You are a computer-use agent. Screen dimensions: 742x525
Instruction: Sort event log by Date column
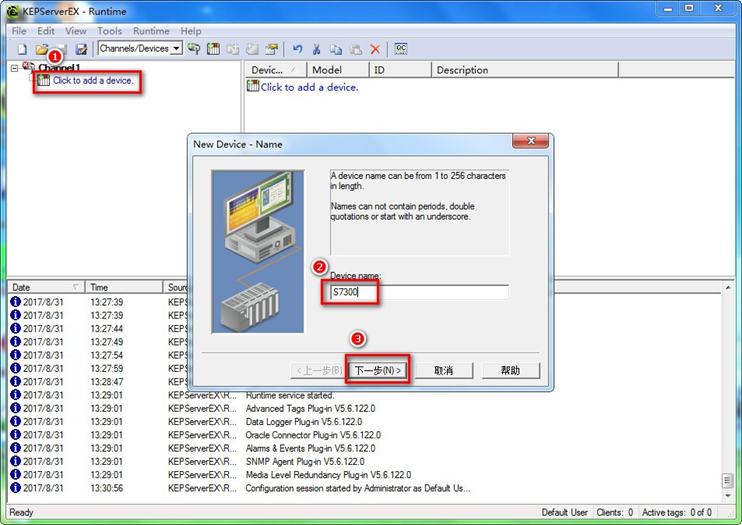46,287
